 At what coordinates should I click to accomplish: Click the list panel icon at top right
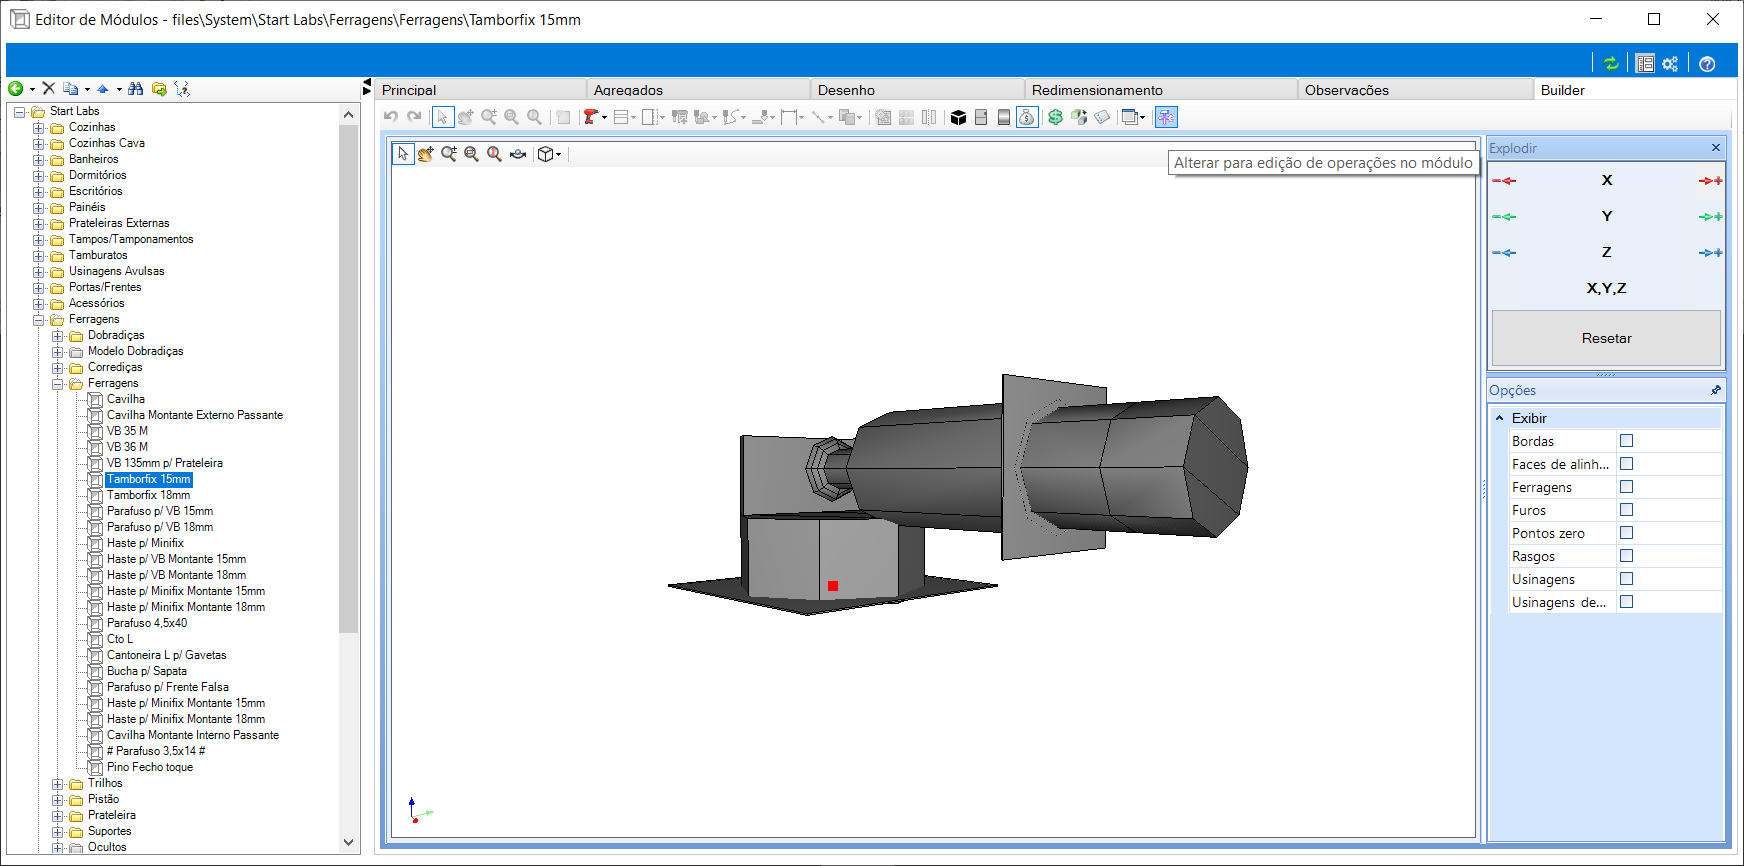1645,63
